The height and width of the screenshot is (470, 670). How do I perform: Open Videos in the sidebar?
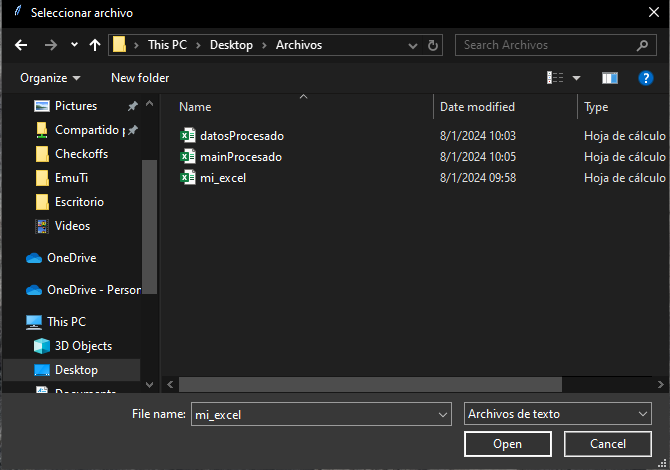(x=72, y=226)
